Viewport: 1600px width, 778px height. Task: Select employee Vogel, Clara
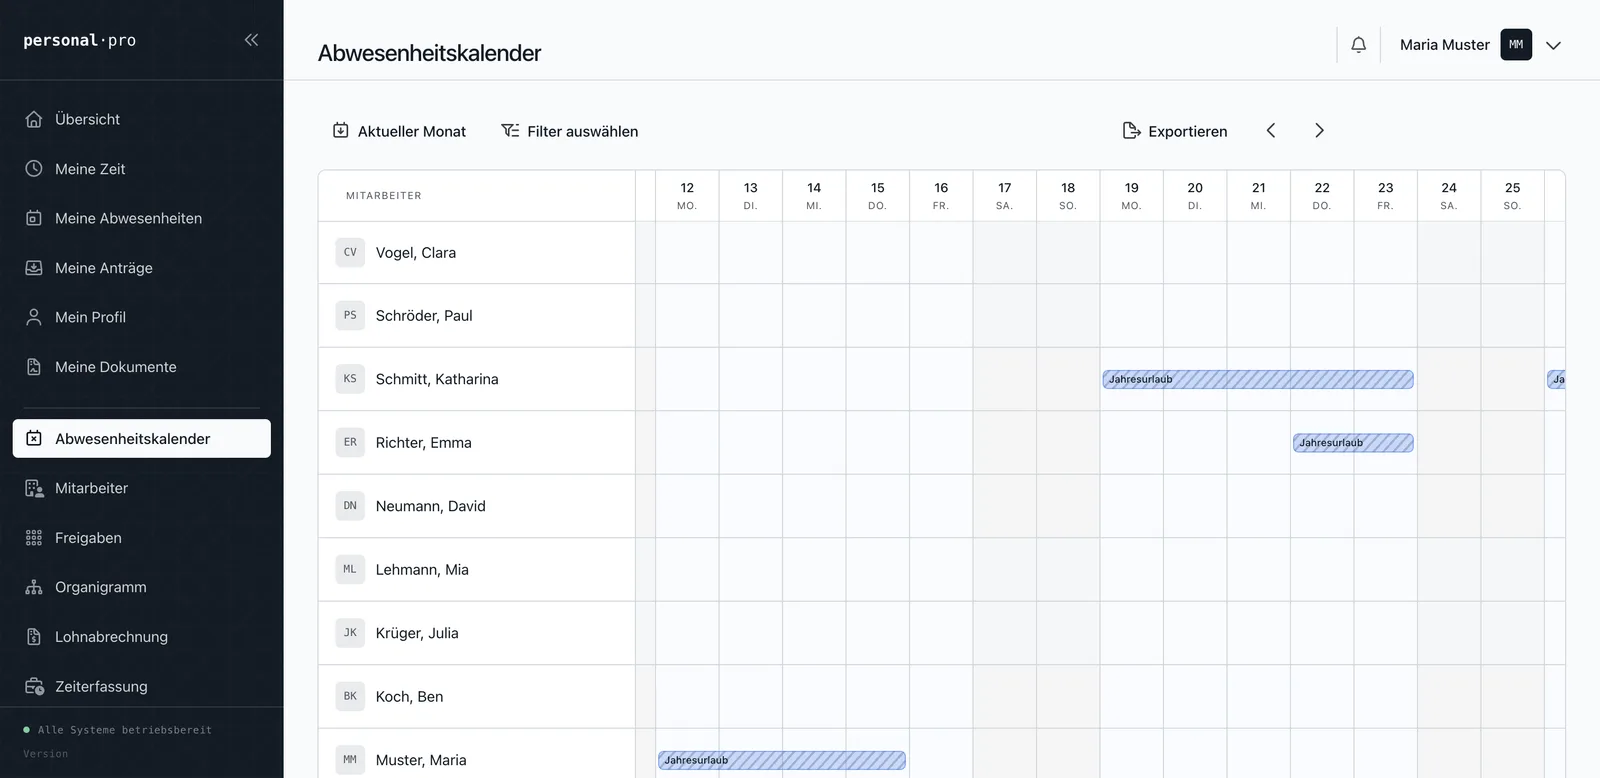[416, 253]
